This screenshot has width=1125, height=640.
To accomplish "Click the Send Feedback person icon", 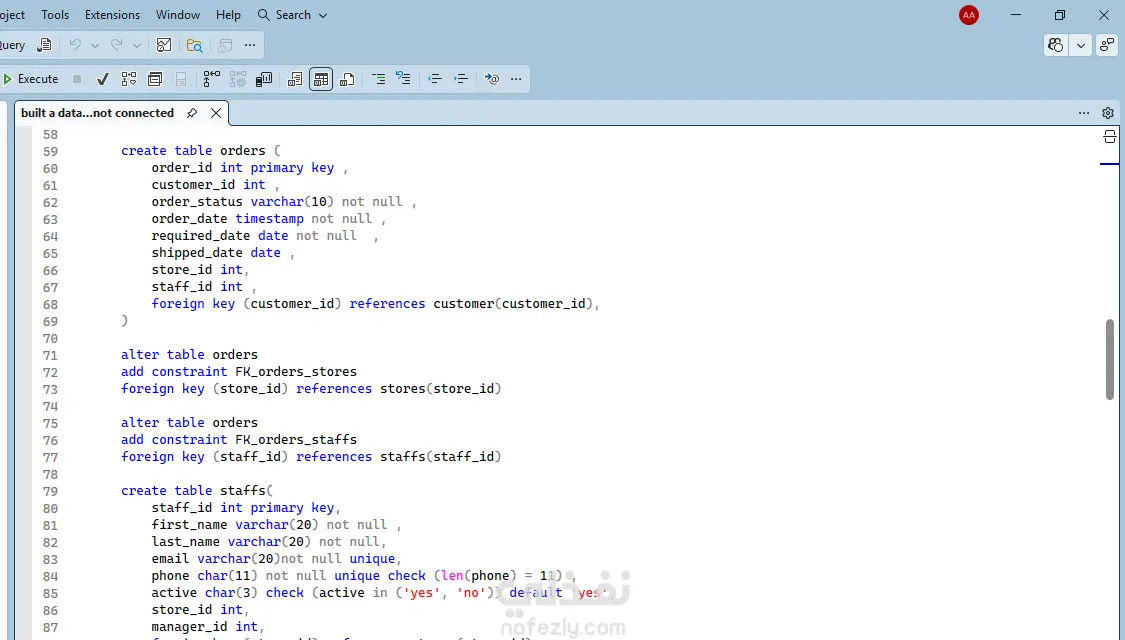I will coord(1107,45).
